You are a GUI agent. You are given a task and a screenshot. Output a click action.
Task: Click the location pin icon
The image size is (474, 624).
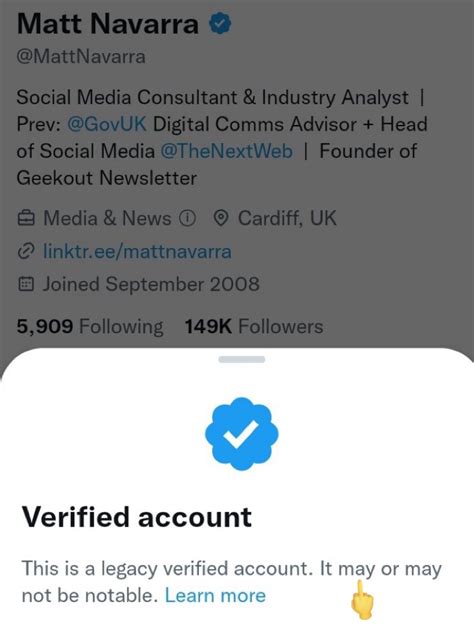pyautogui.click(x=221, y=218)
